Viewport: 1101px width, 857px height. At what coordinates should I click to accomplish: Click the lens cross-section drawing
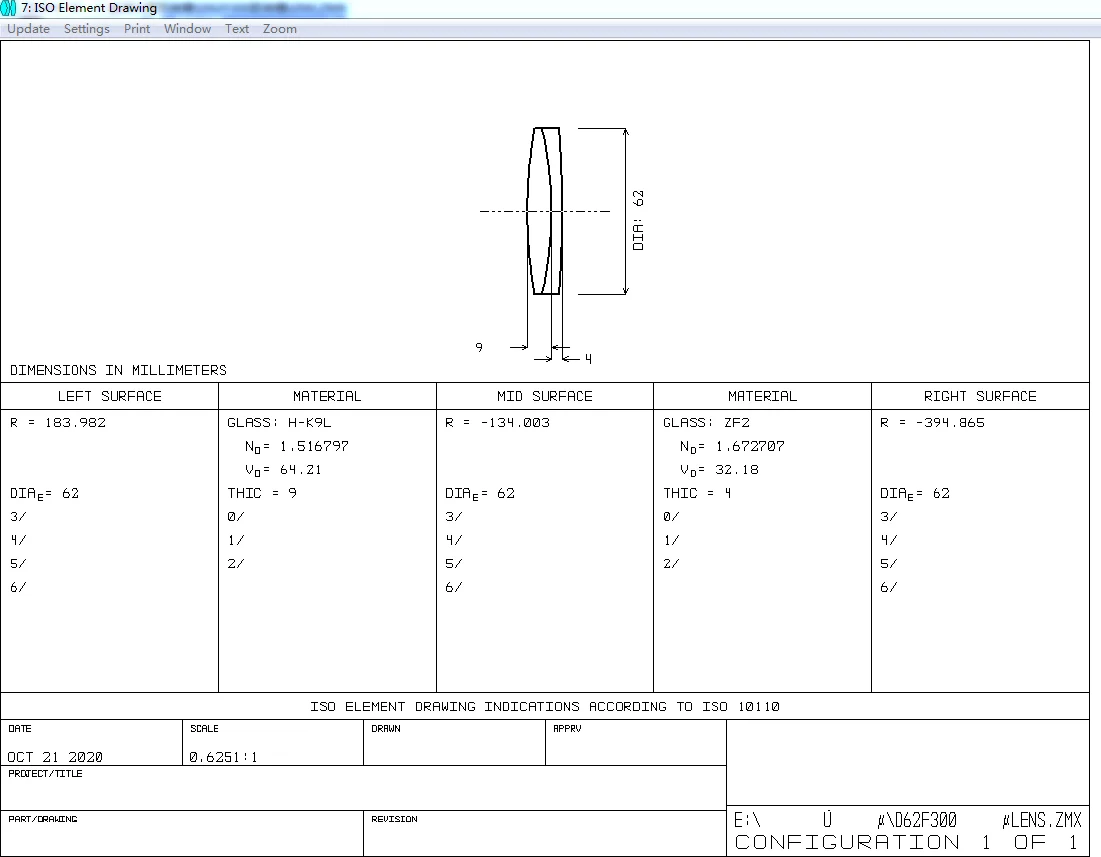(545, 211)
